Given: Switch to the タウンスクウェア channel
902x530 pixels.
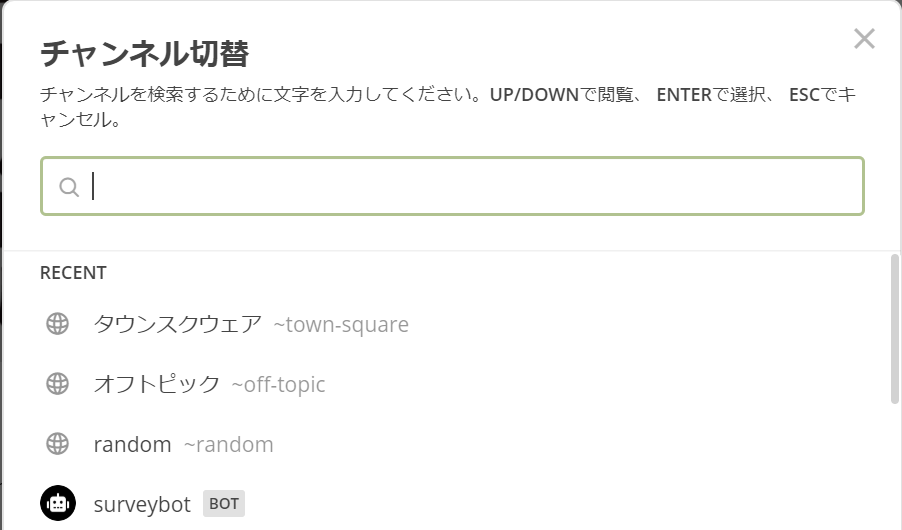Looking at the screenshot, I should tap(178, 324).
